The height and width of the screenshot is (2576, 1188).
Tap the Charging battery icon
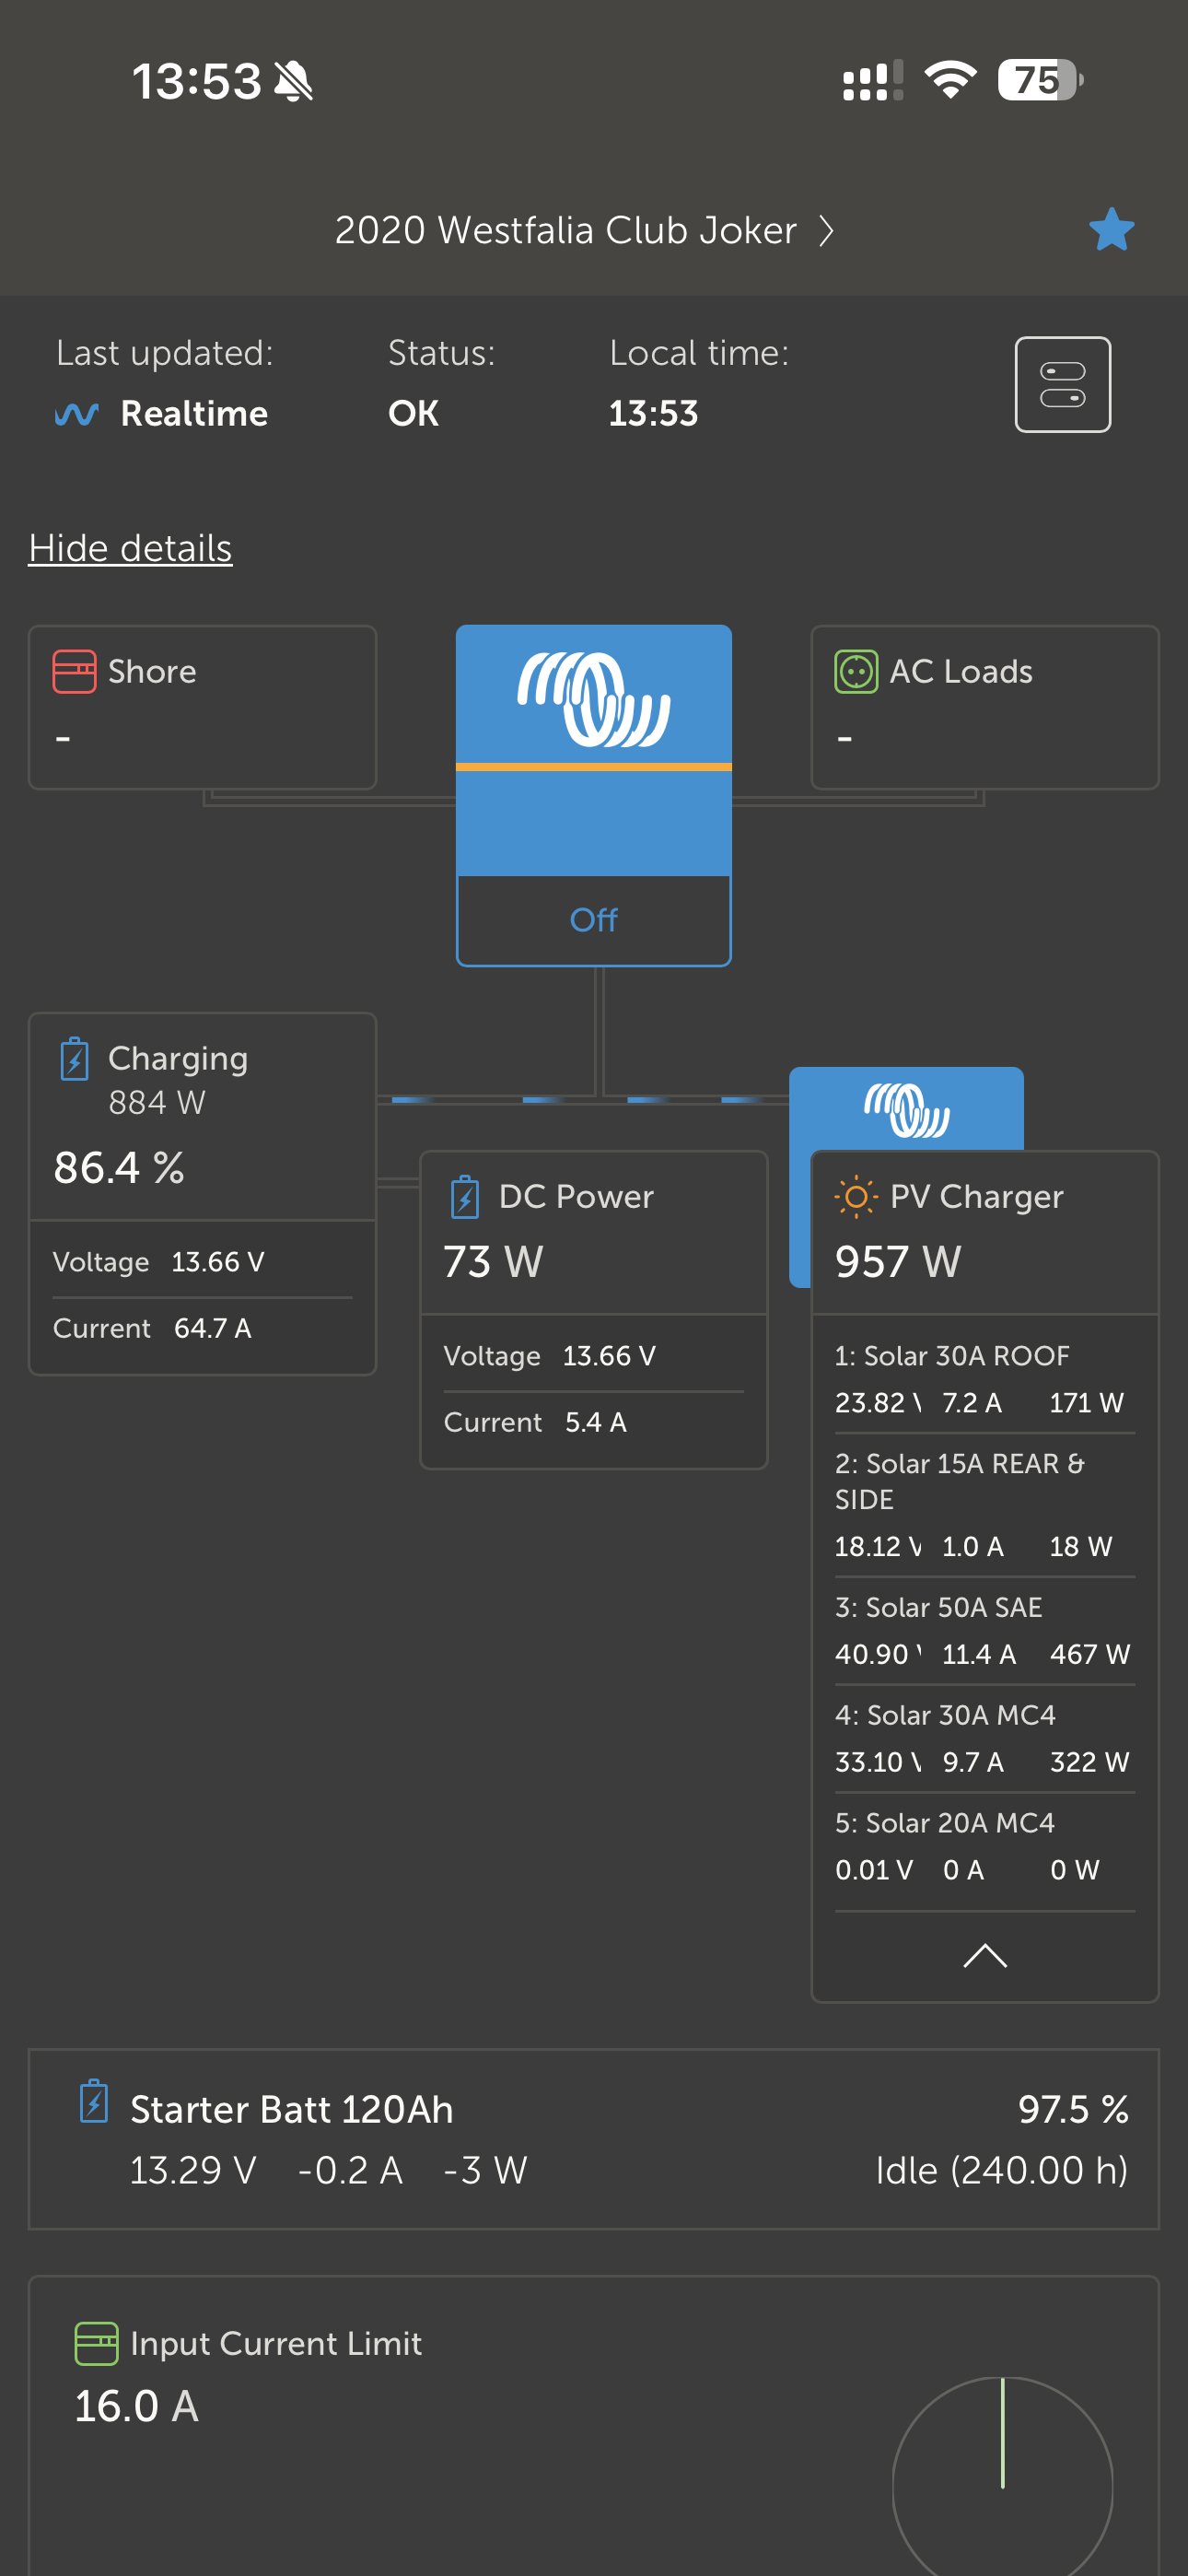[x=75, y=1059]
